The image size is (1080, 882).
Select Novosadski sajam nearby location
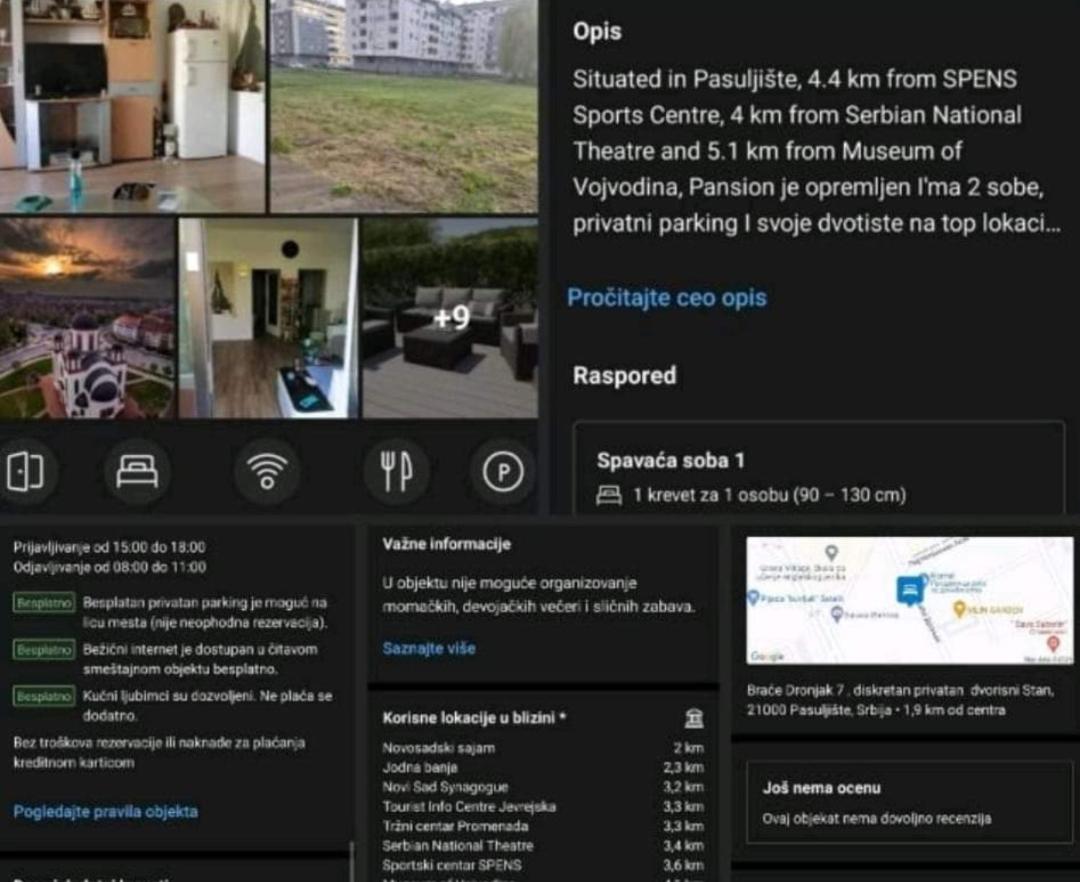pos(543,748)
